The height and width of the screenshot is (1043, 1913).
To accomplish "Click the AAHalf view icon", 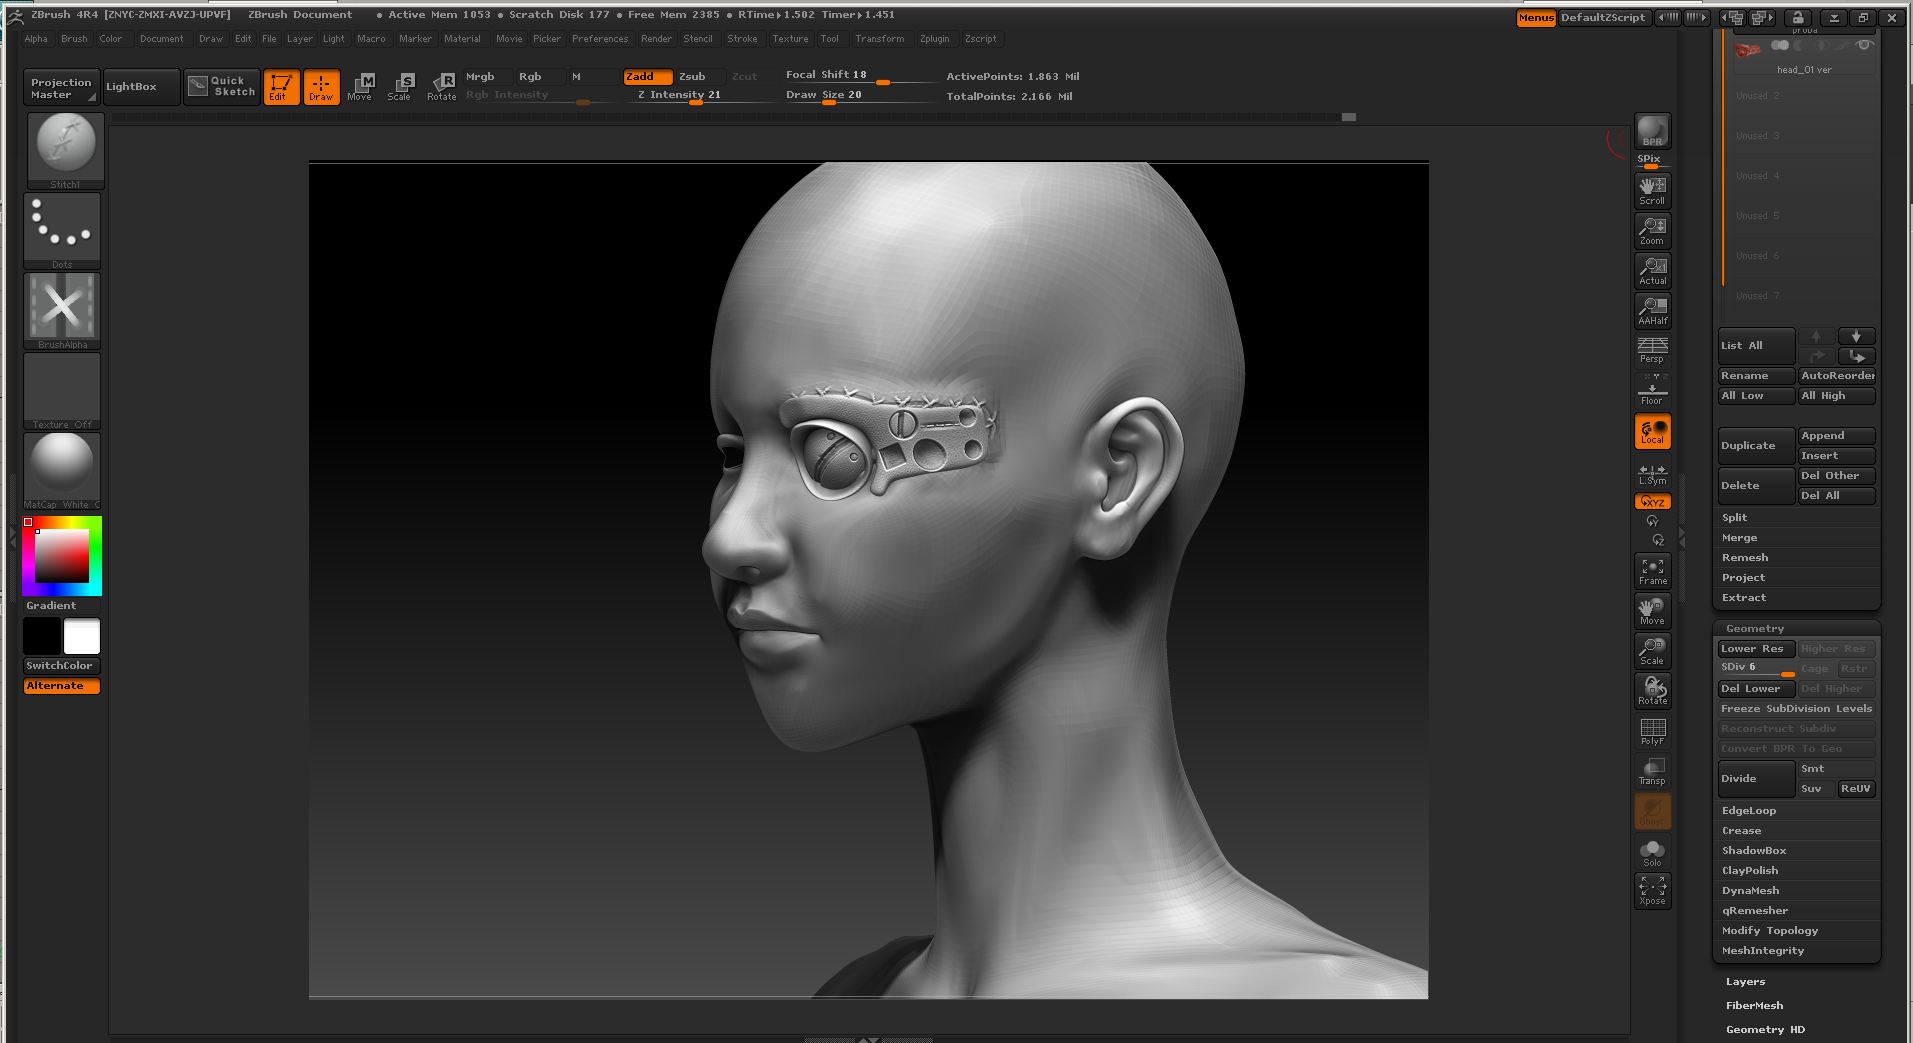I will [1652, 310].
